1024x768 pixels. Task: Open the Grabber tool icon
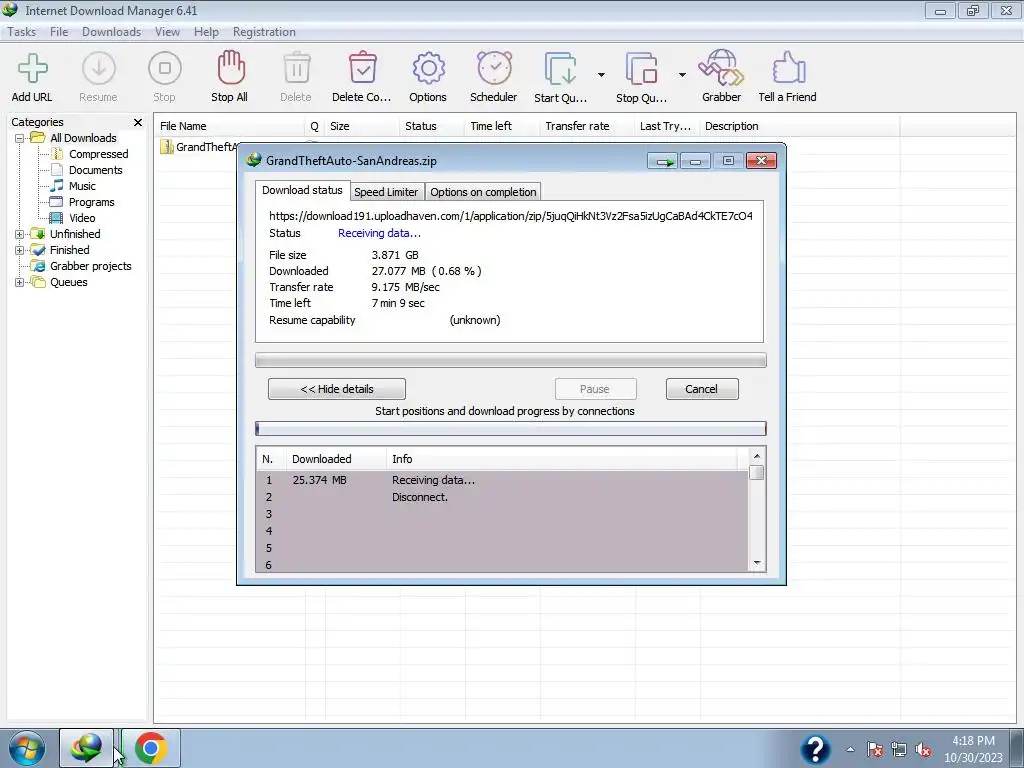tap(721, 68)
